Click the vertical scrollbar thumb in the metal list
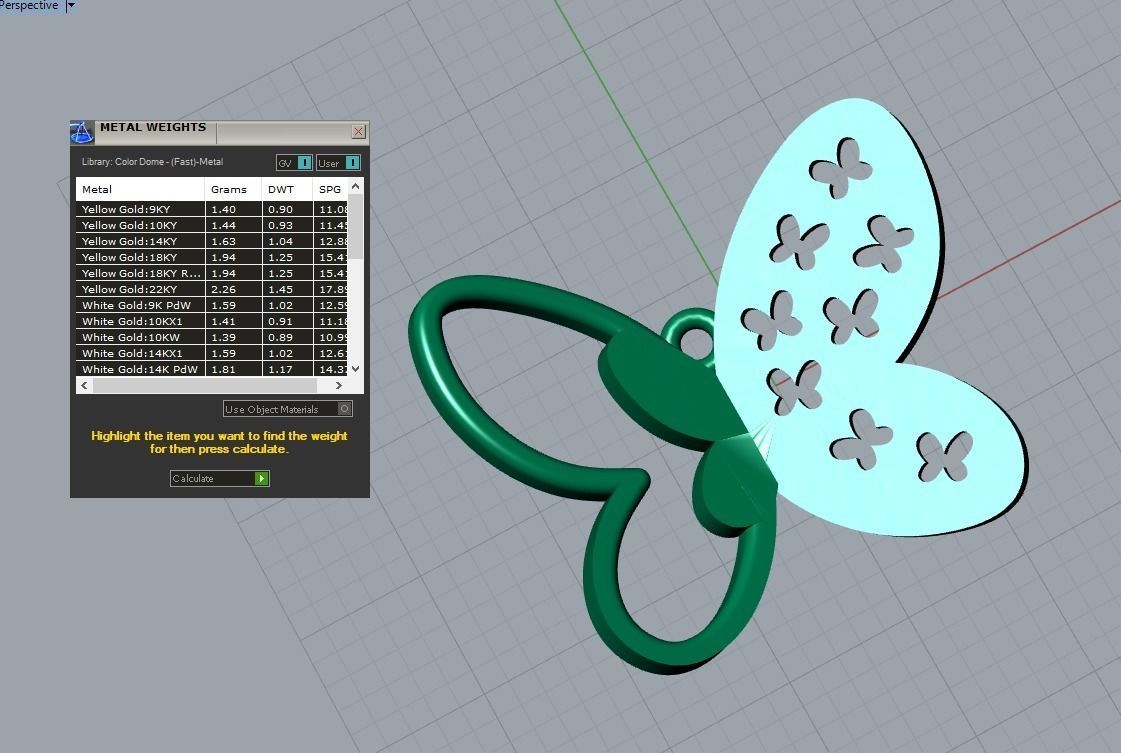The image size is (1121, 753). tap(355, 226)
